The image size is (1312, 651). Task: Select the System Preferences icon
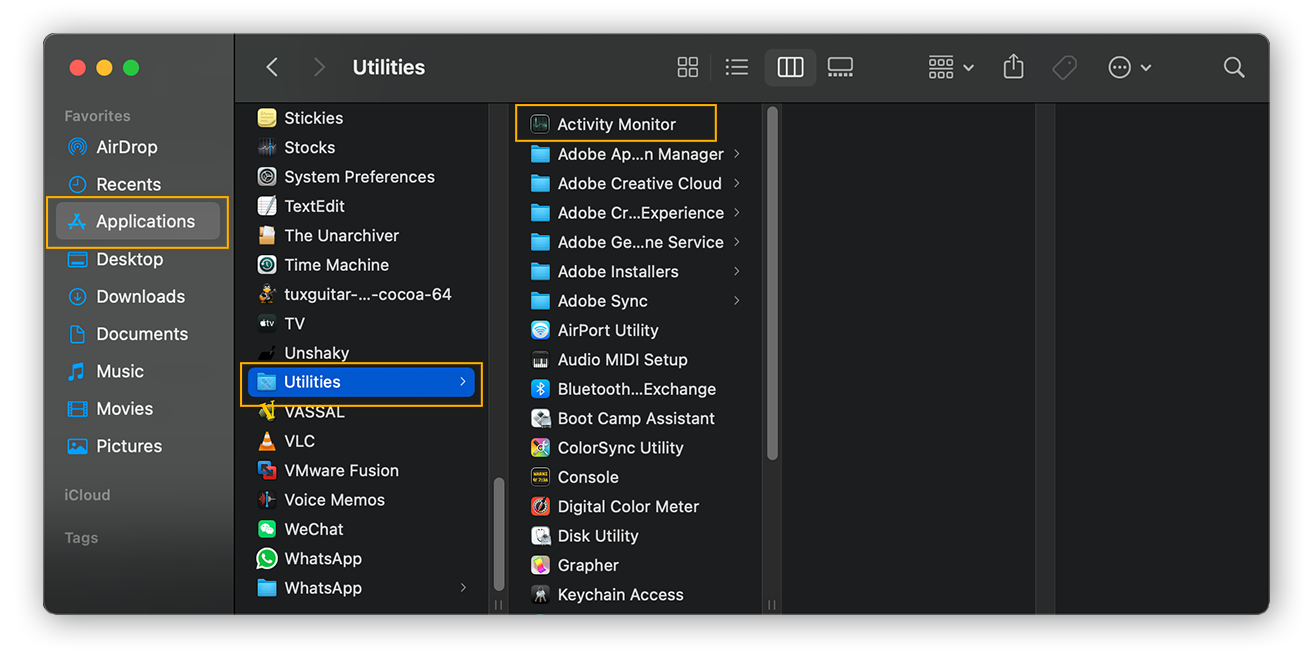pyautogui.click(x=267, y=177)
